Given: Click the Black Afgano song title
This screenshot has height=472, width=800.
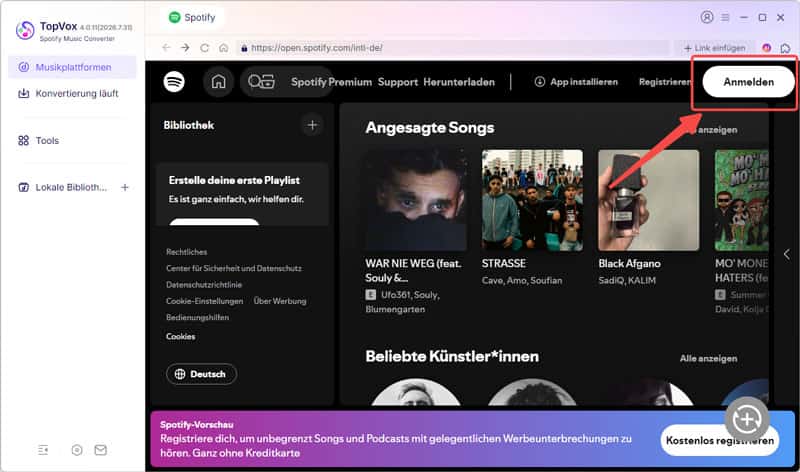Looking at the screenshot, I should [x=629, y=263].
